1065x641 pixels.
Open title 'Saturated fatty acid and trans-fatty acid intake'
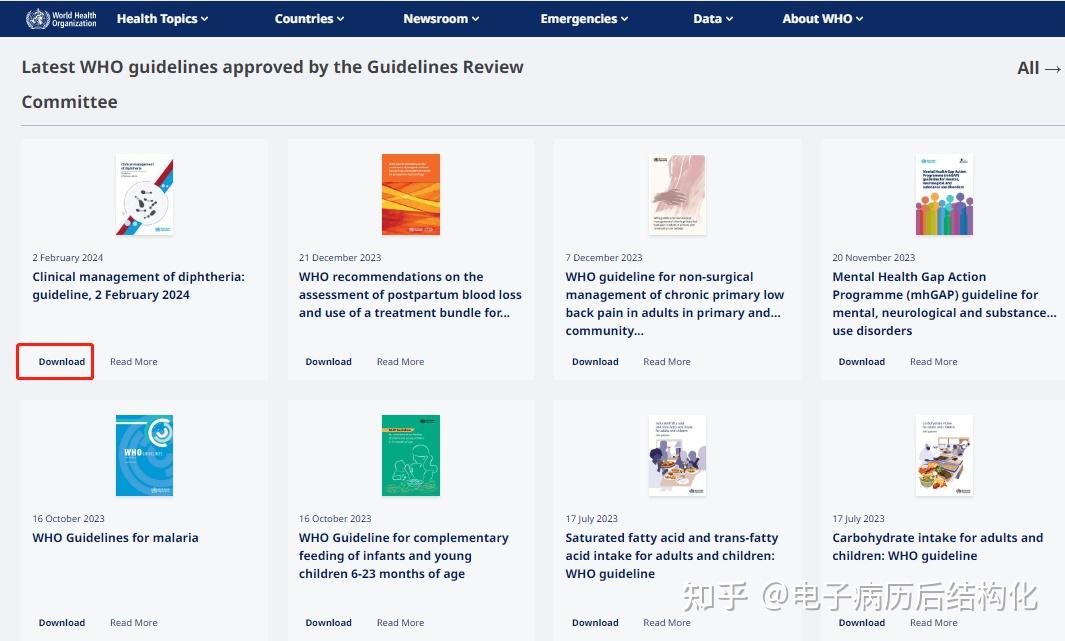click(x=672, y=555)
